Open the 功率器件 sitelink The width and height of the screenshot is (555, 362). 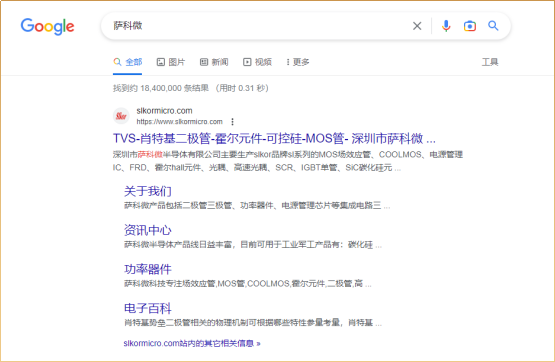click(148, 269)
